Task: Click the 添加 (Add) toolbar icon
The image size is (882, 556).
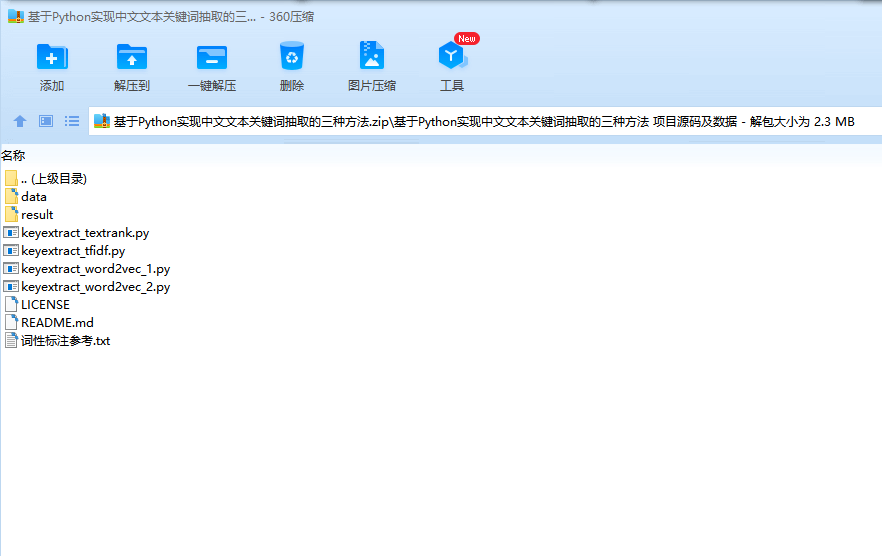Action: point(52,56)
